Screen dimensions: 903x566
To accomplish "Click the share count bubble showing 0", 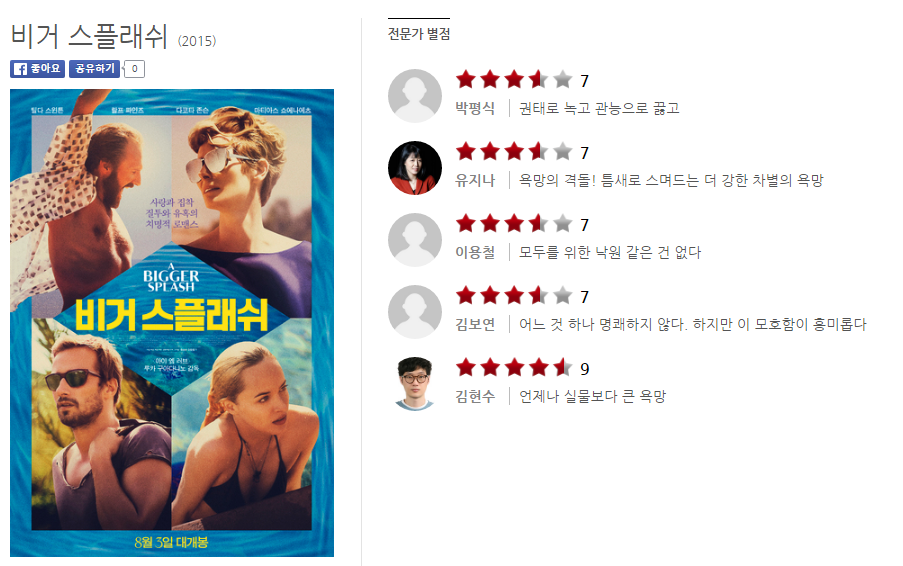I will point(134,69).
